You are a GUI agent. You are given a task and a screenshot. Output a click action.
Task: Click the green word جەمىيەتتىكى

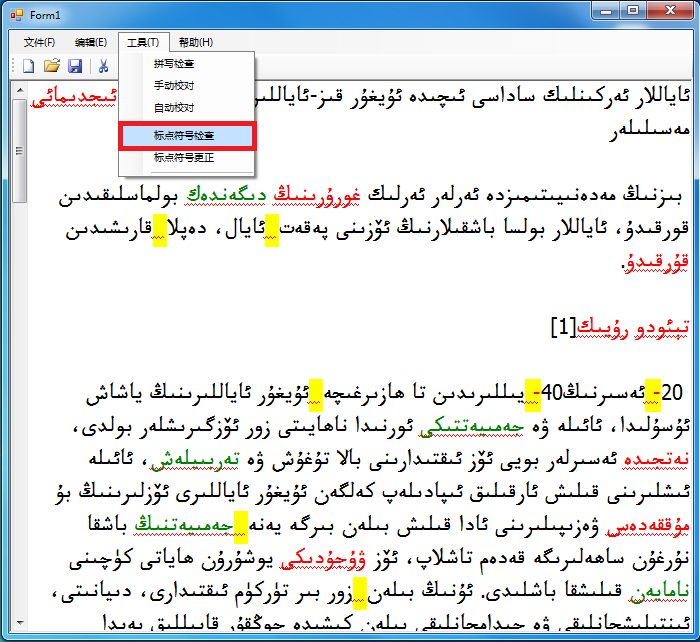pos(471,426)
